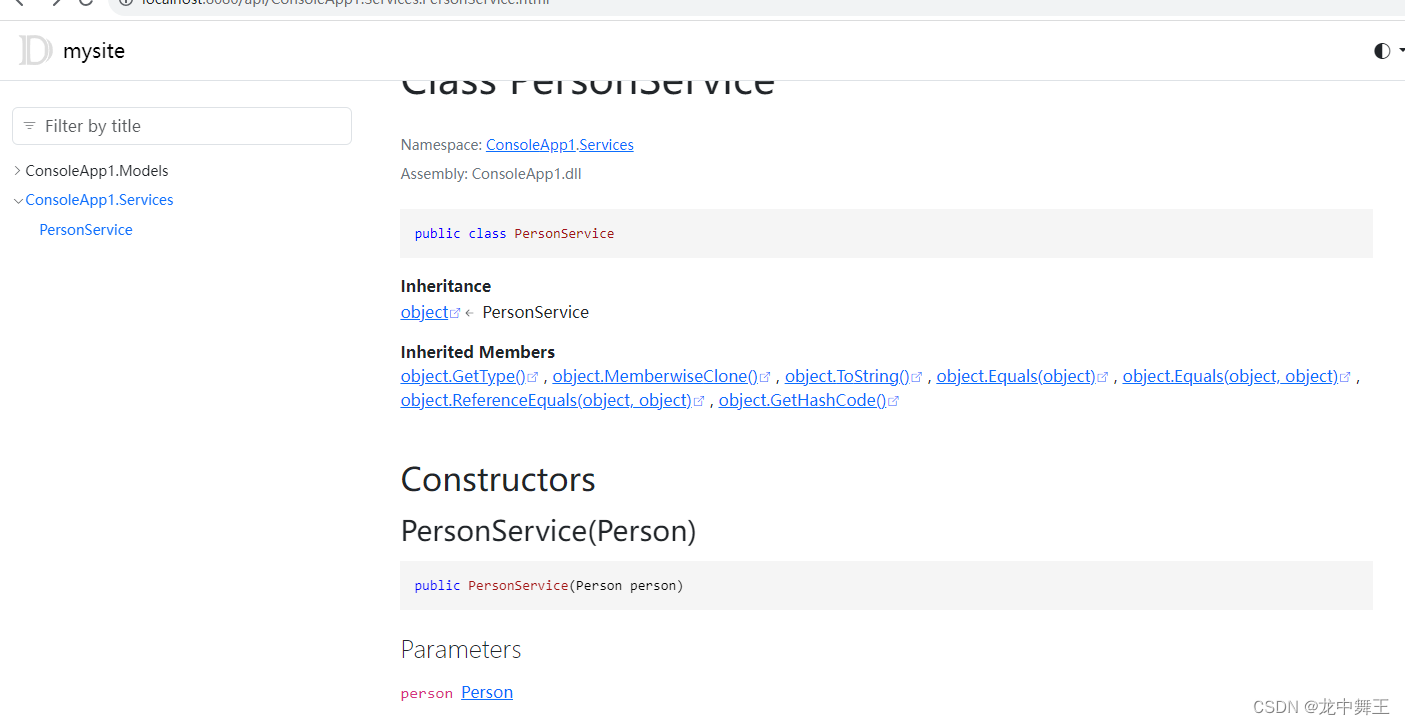Click external icon after object.GetHashCode()
Screen dimensions: 1405x725
click(x=893, y=401)
